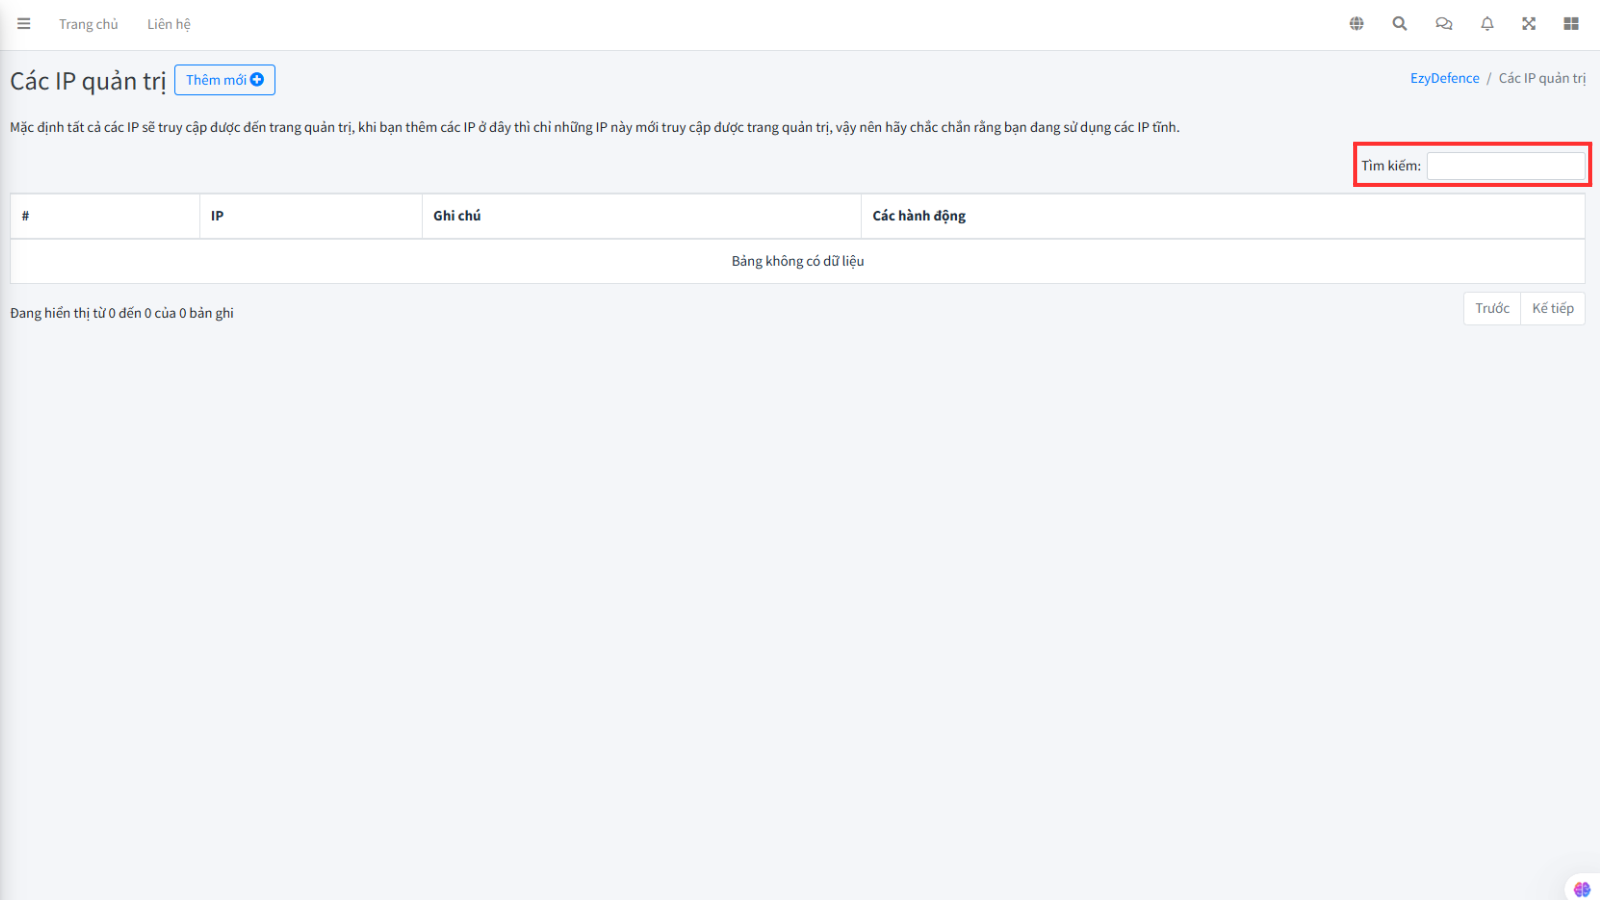Enter fullscreen with the expand arrows icon

1529,24
